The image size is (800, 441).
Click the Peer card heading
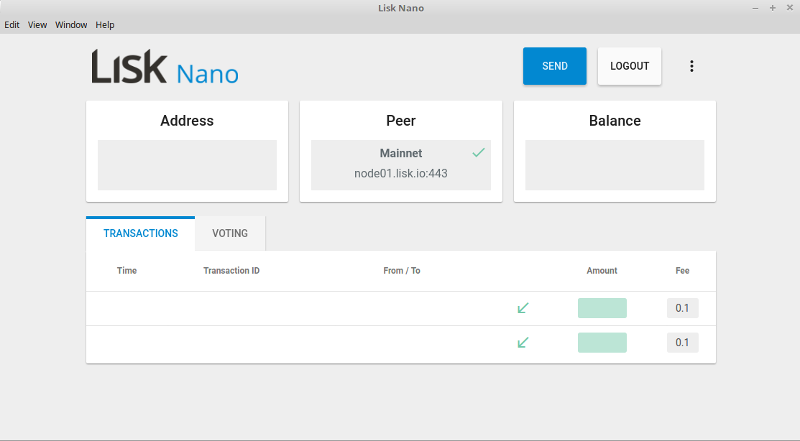[401, 120]
